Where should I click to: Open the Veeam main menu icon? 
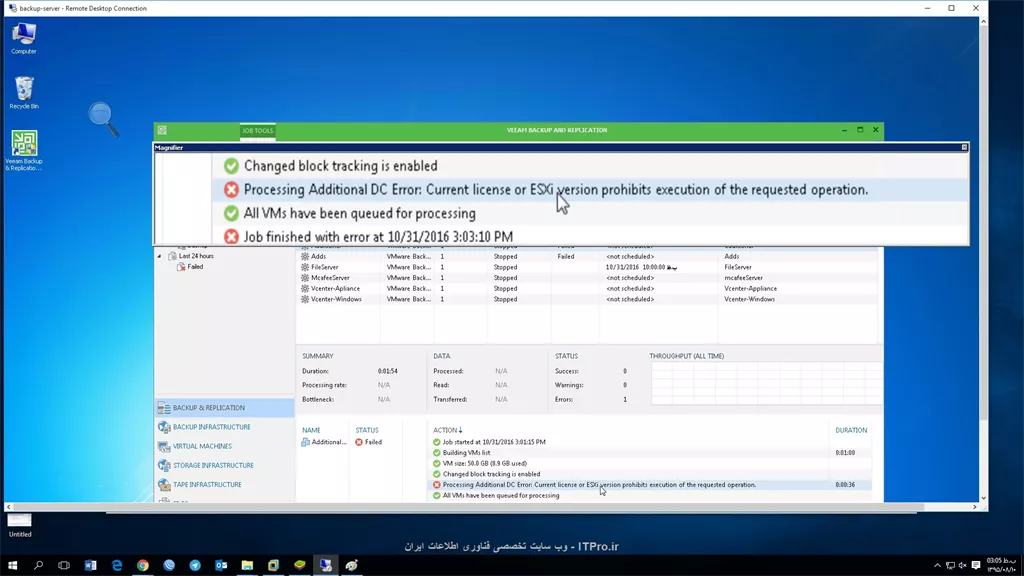tap(162, 130)
